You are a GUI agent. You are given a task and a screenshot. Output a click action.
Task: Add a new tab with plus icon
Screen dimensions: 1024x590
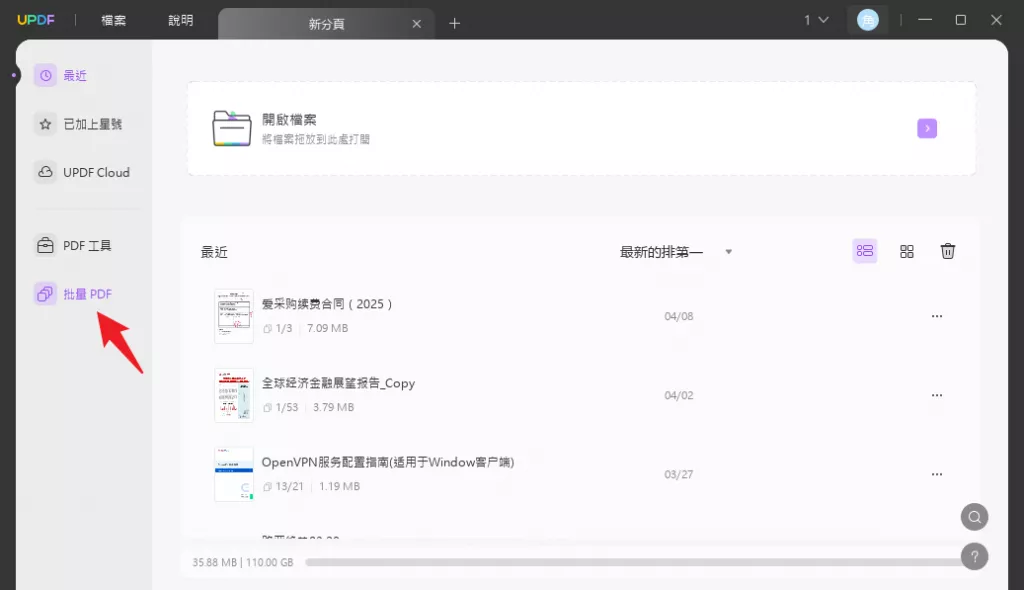(455, 24)
